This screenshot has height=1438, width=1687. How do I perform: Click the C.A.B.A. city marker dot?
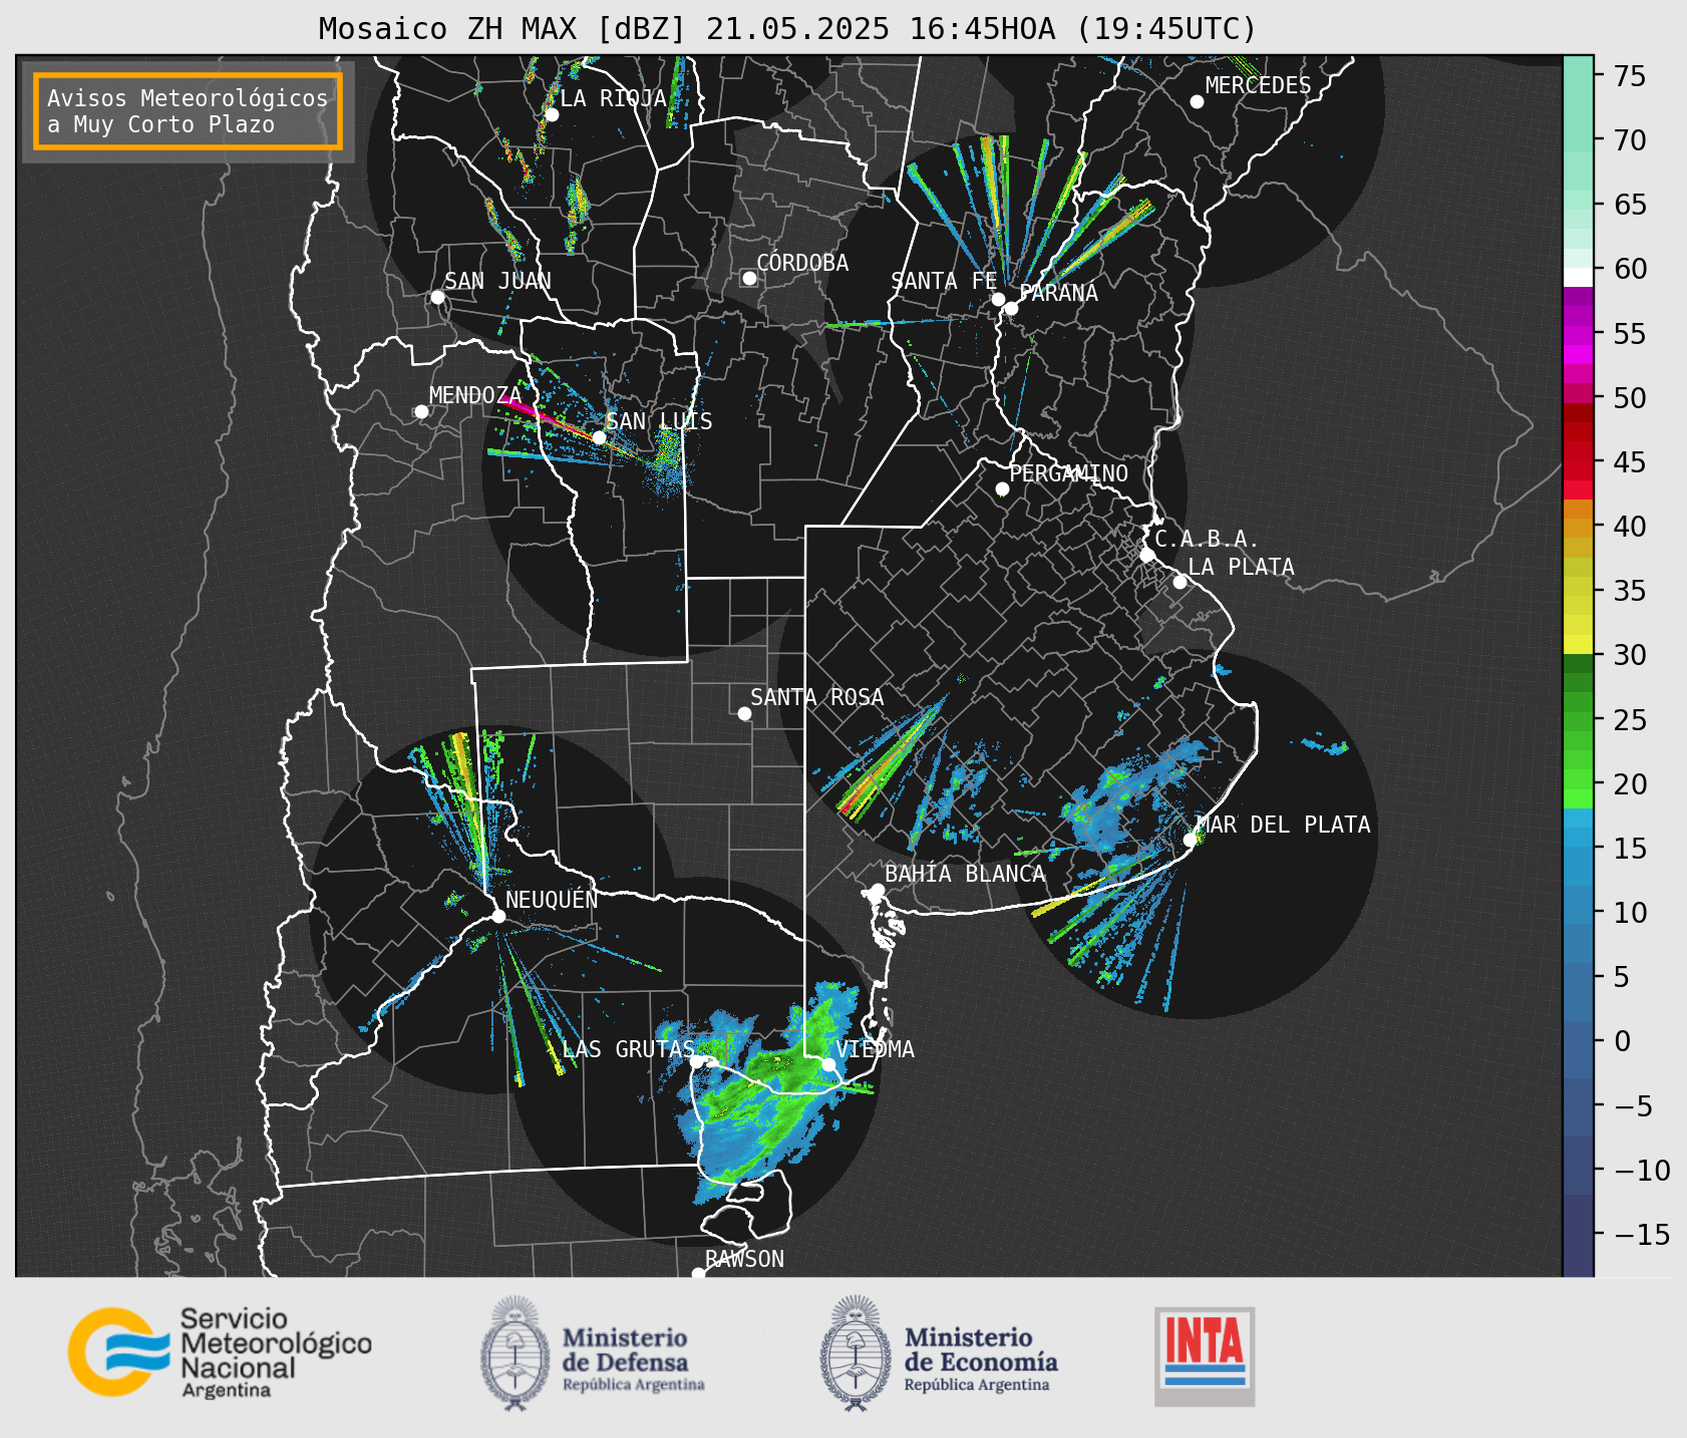(x=1147, y=555)
